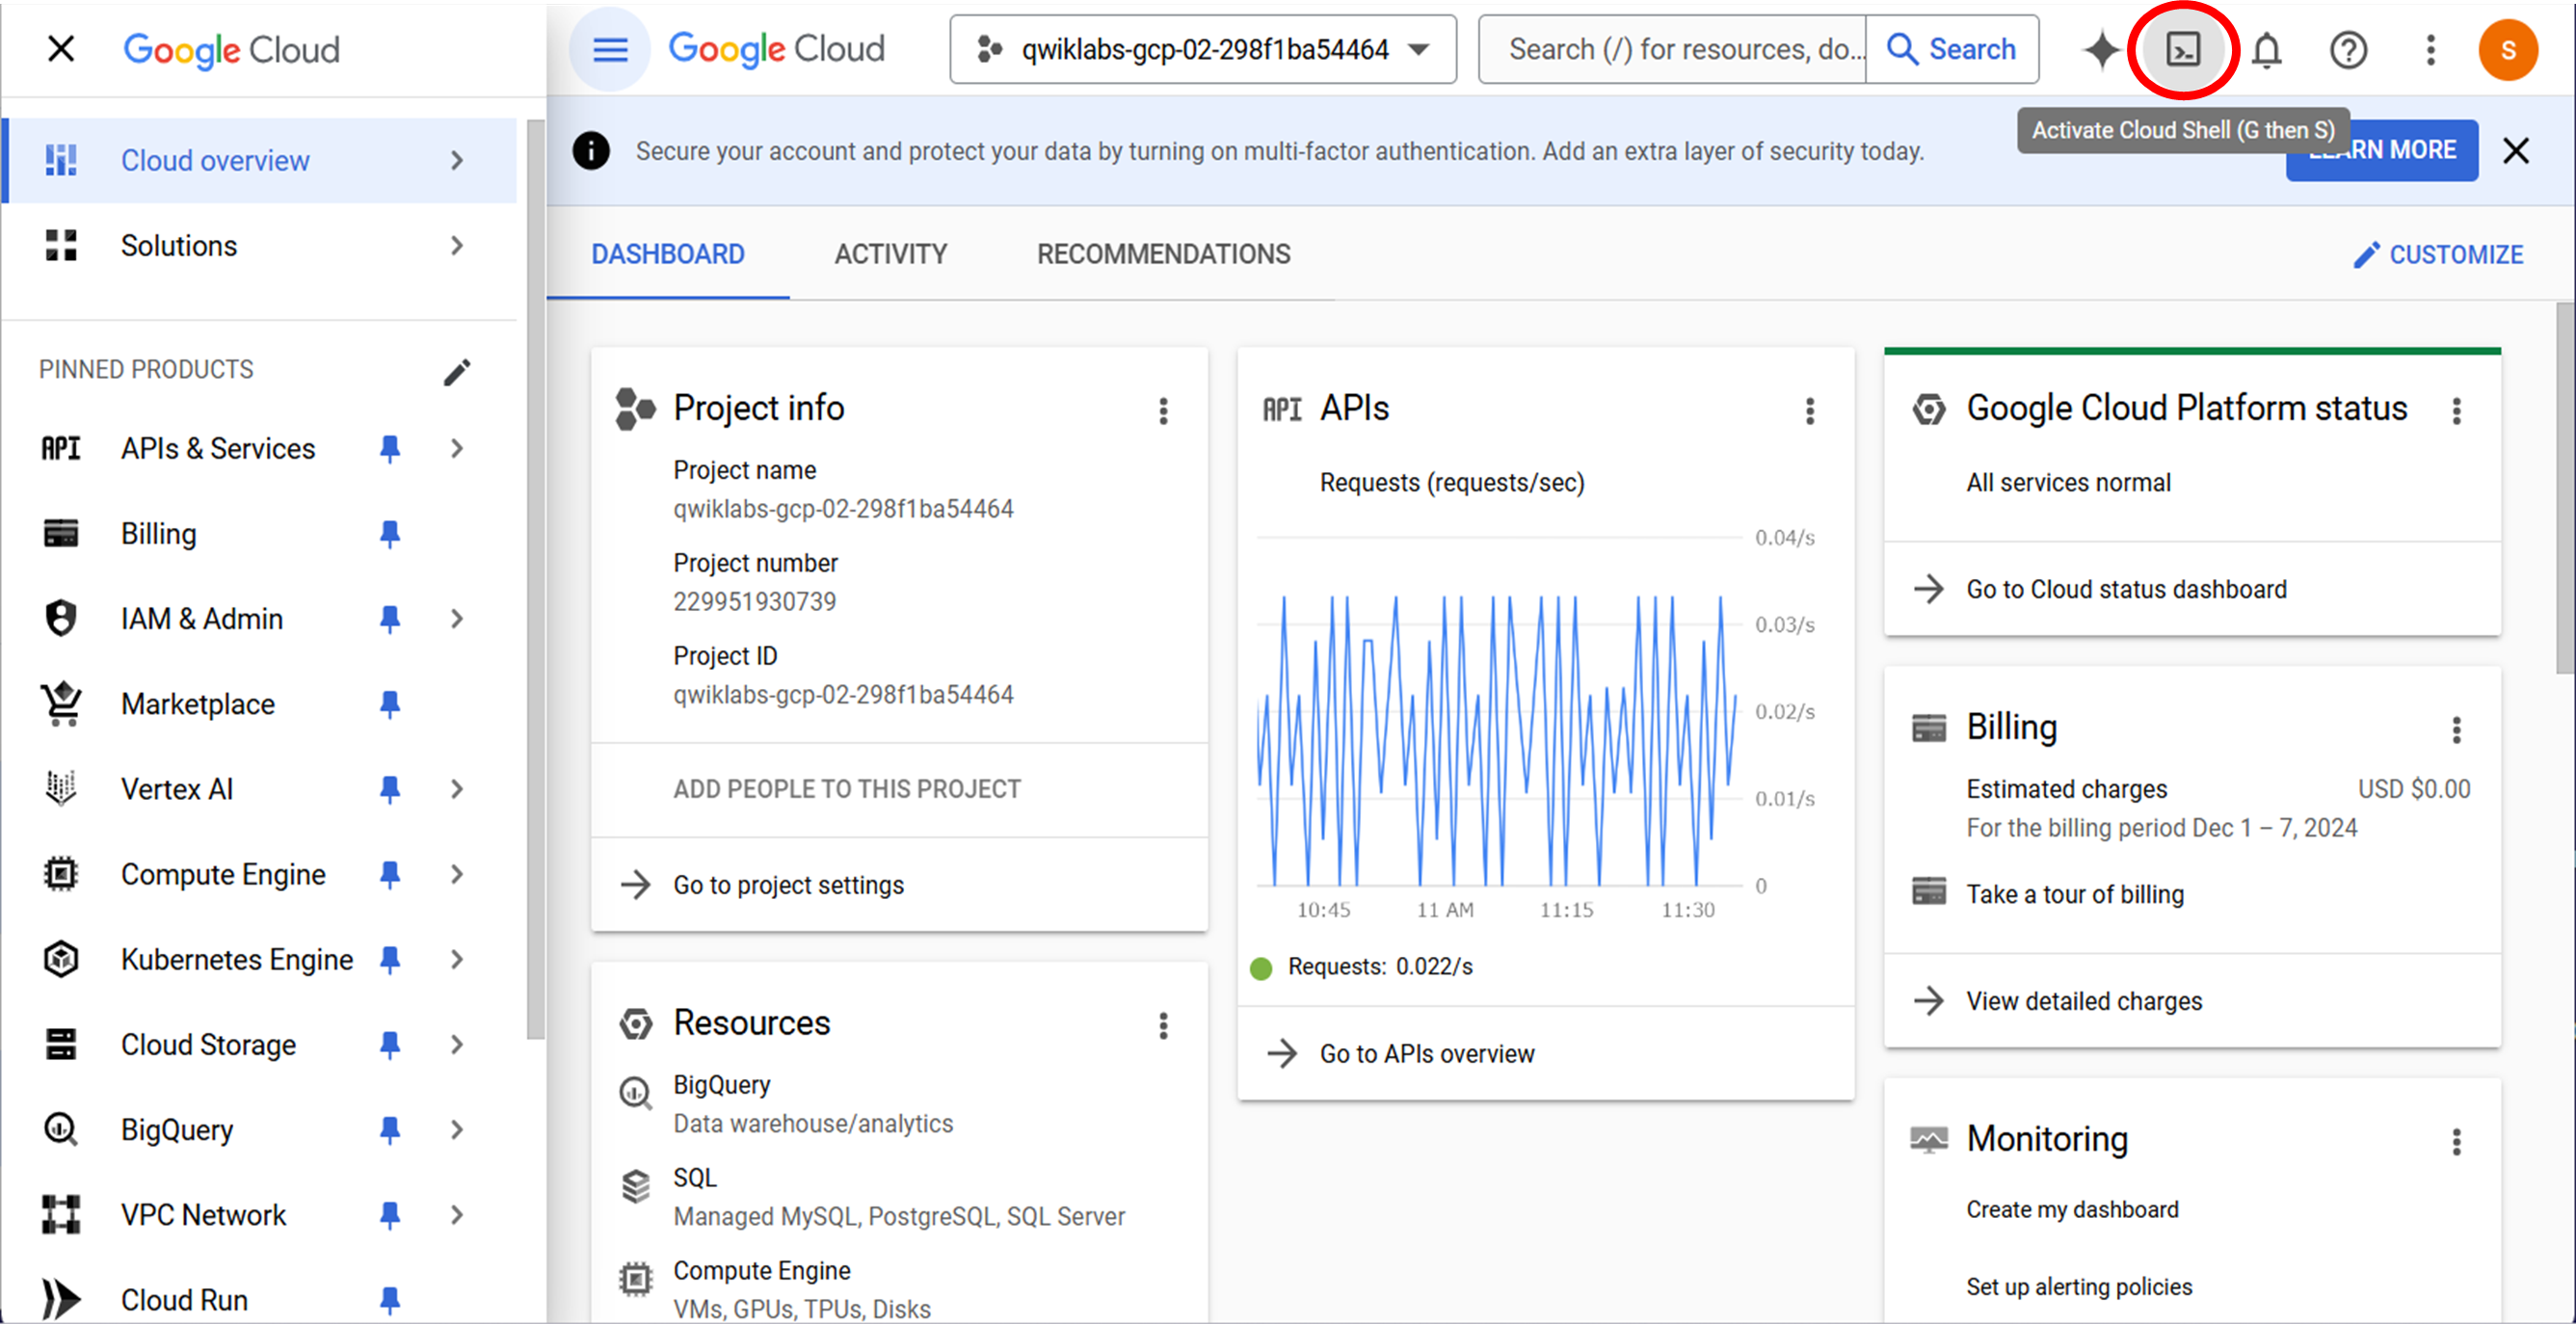Open Project info card options menu
Viewport: 2576px width, 1324px height.
tap(1163, 411)
